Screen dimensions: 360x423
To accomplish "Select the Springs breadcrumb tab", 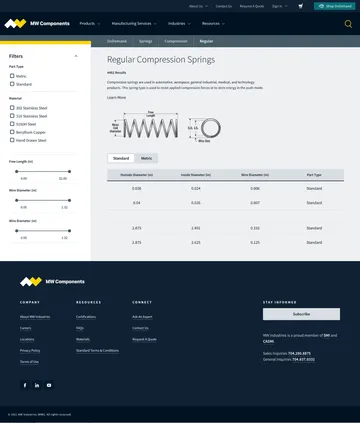I will click(146, 41).
